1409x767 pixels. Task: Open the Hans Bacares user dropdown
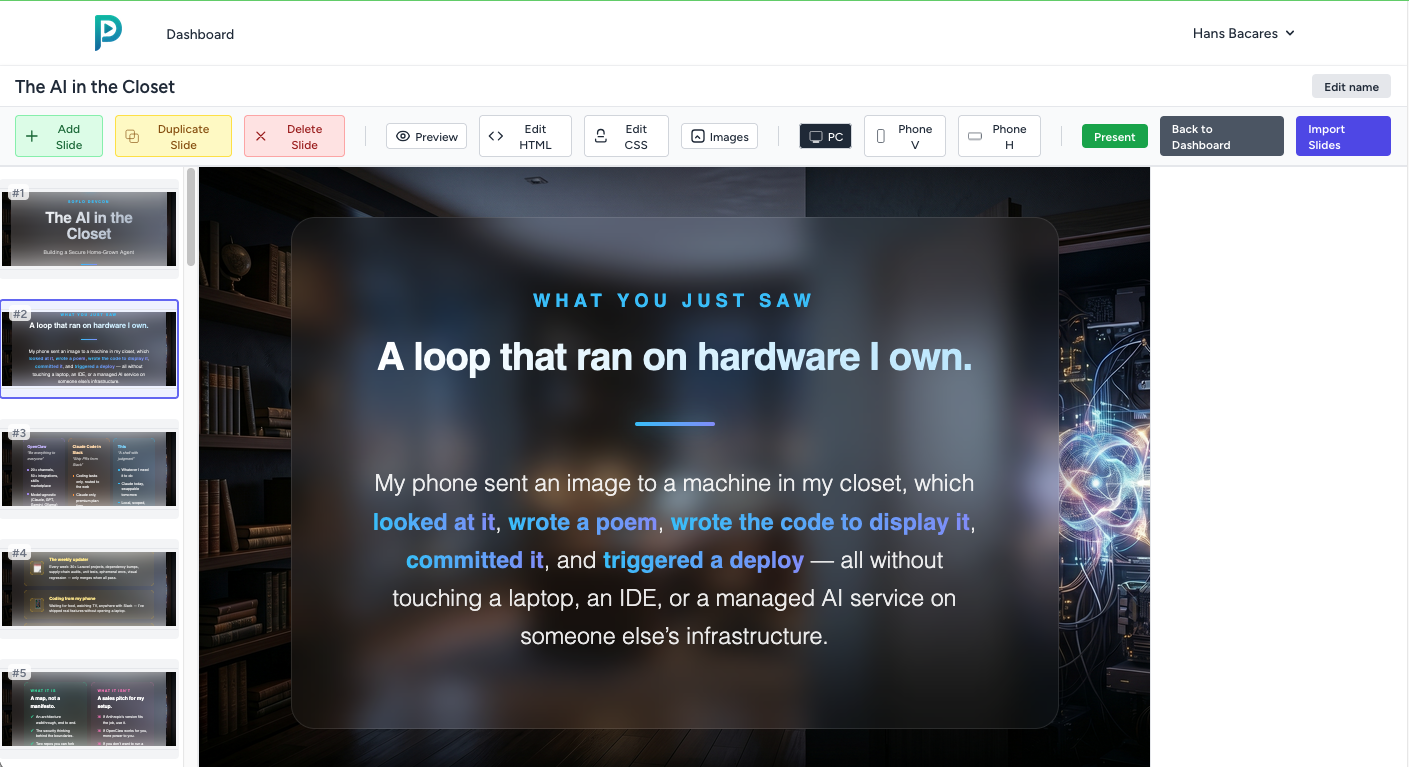tap(1243, 33)
